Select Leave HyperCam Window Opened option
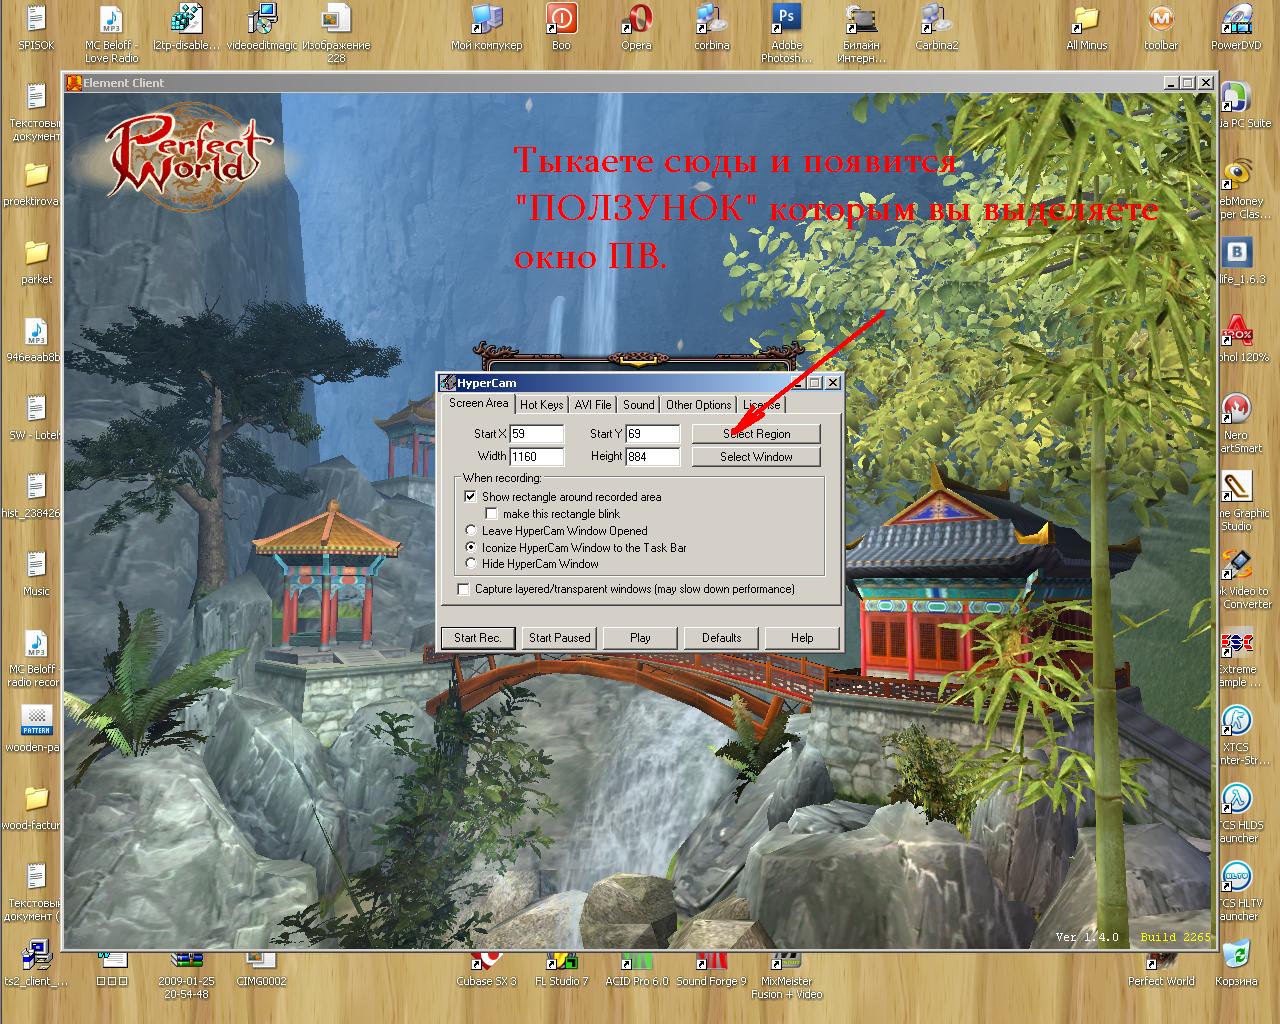Image resolution: width=1280 pixels, height=1024 pixels. click(471, 530)
